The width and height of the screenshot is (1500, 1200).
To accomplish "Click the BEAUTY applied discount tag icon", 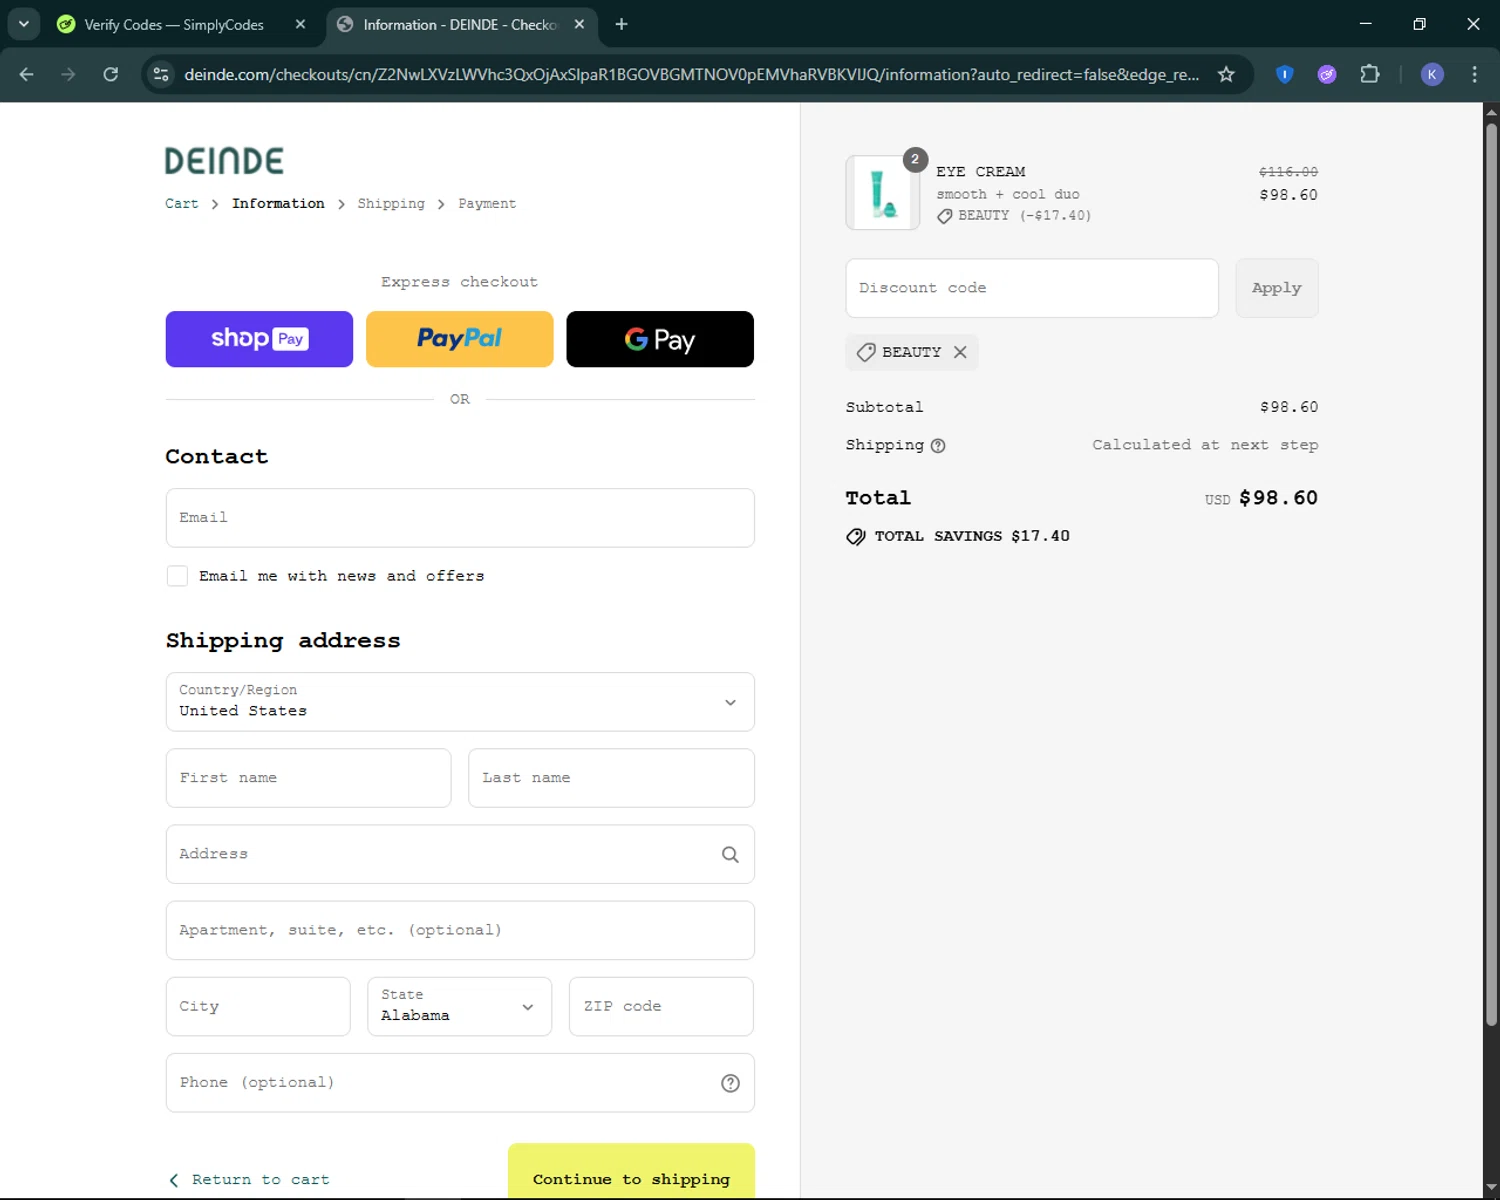I will click(866, 352).
